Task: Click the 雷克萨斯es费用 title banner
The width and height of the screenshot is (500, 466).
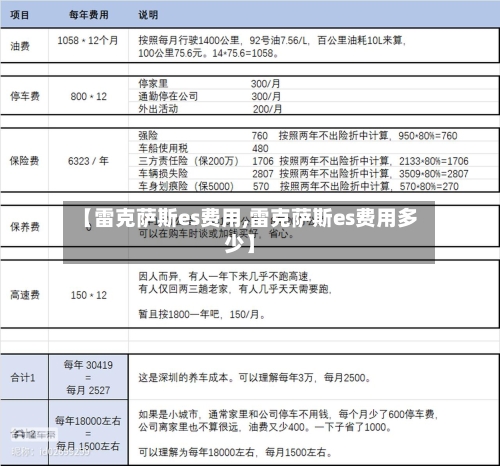Action: [249, 232]
